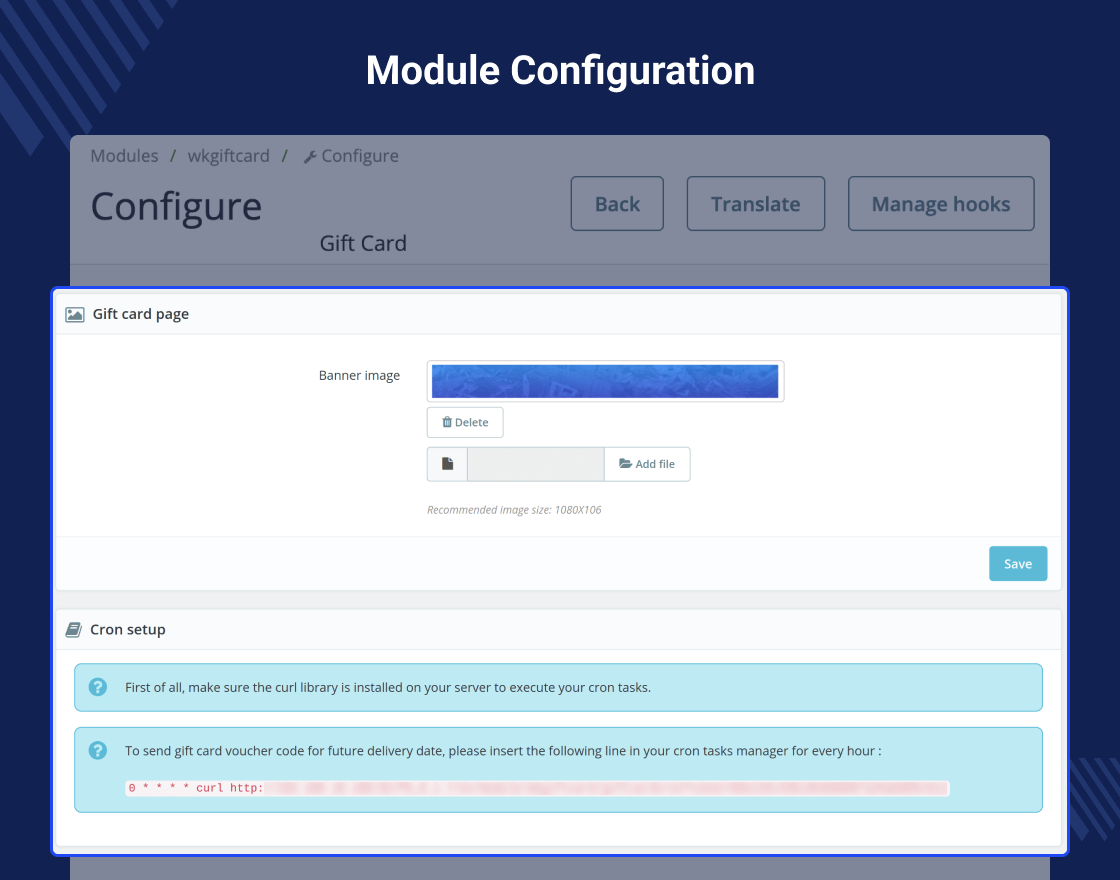1120x880 pixels.
Task: Open the Modules breadcrumb link
Action: point(124,156)
